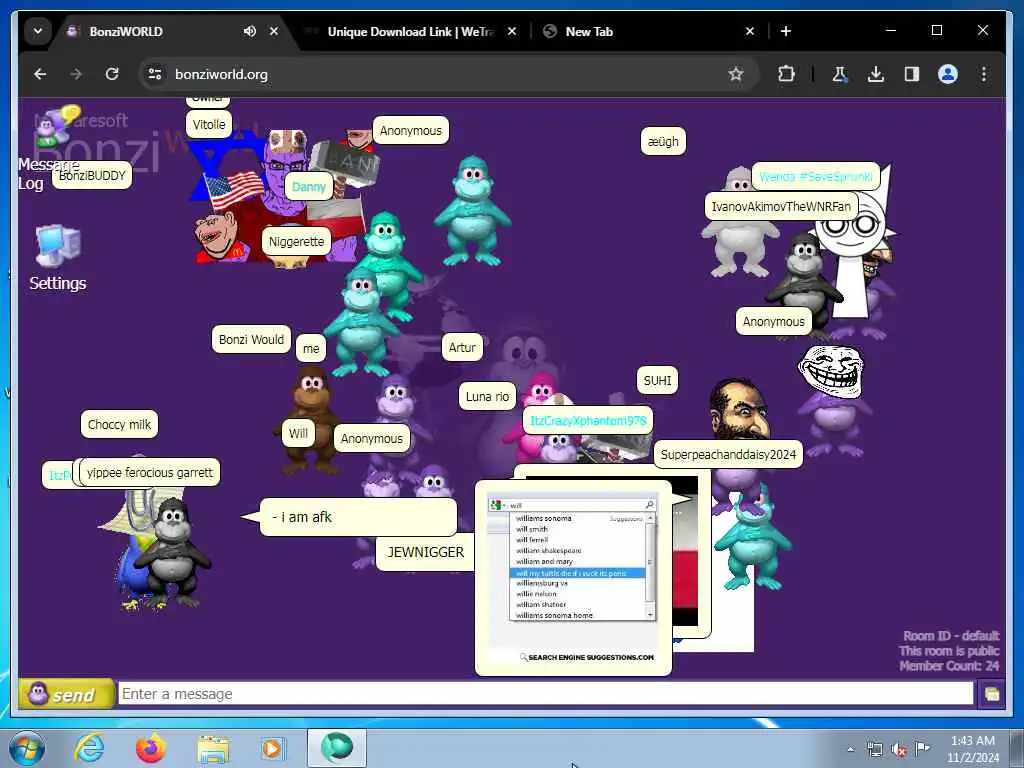
Task: Click the browser forward arrow
Action: (76, 74)
